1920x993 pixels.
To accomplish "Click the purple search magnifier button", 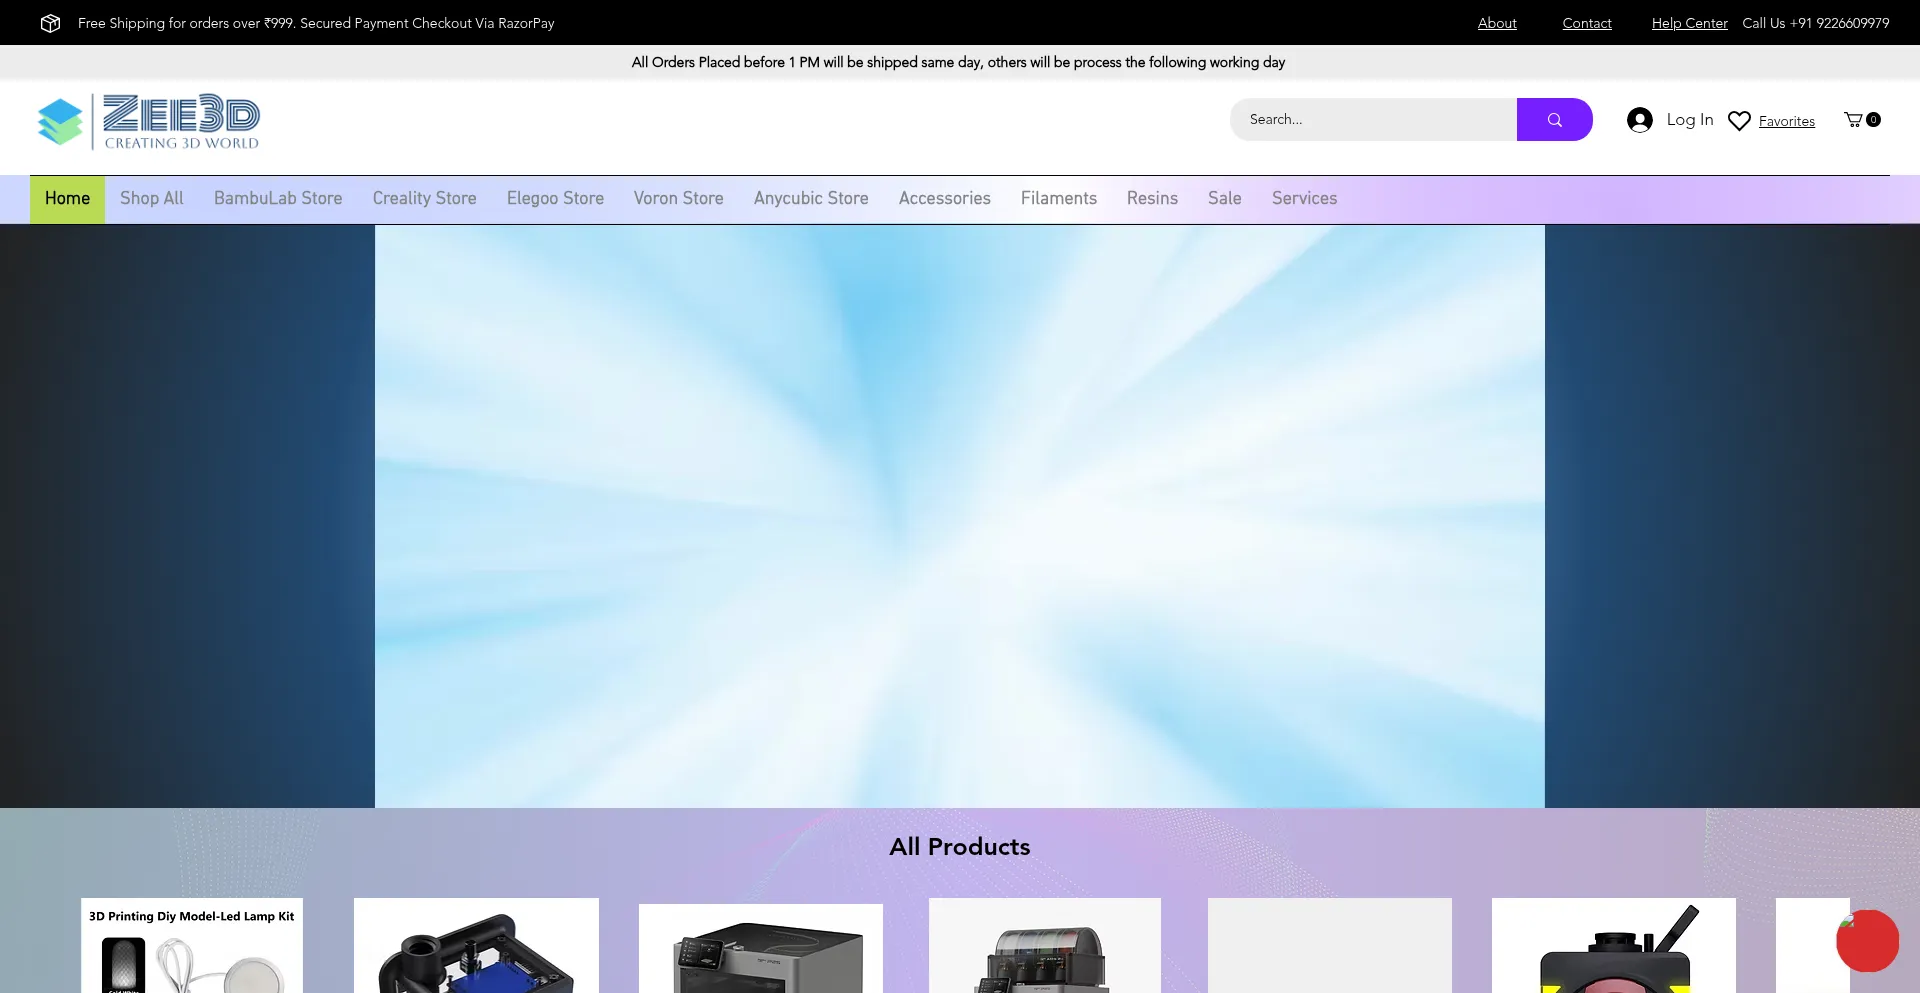I will point(1554,120).
